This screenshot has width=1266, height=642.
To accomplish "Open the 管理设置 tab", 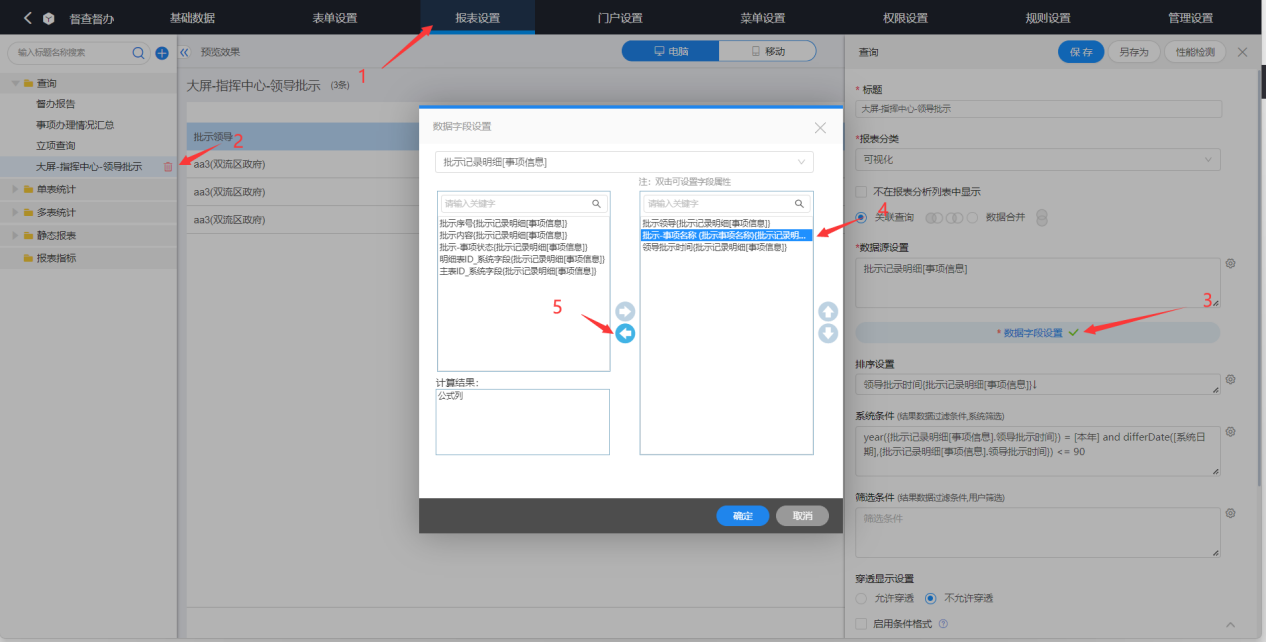I will point(1190,18).
